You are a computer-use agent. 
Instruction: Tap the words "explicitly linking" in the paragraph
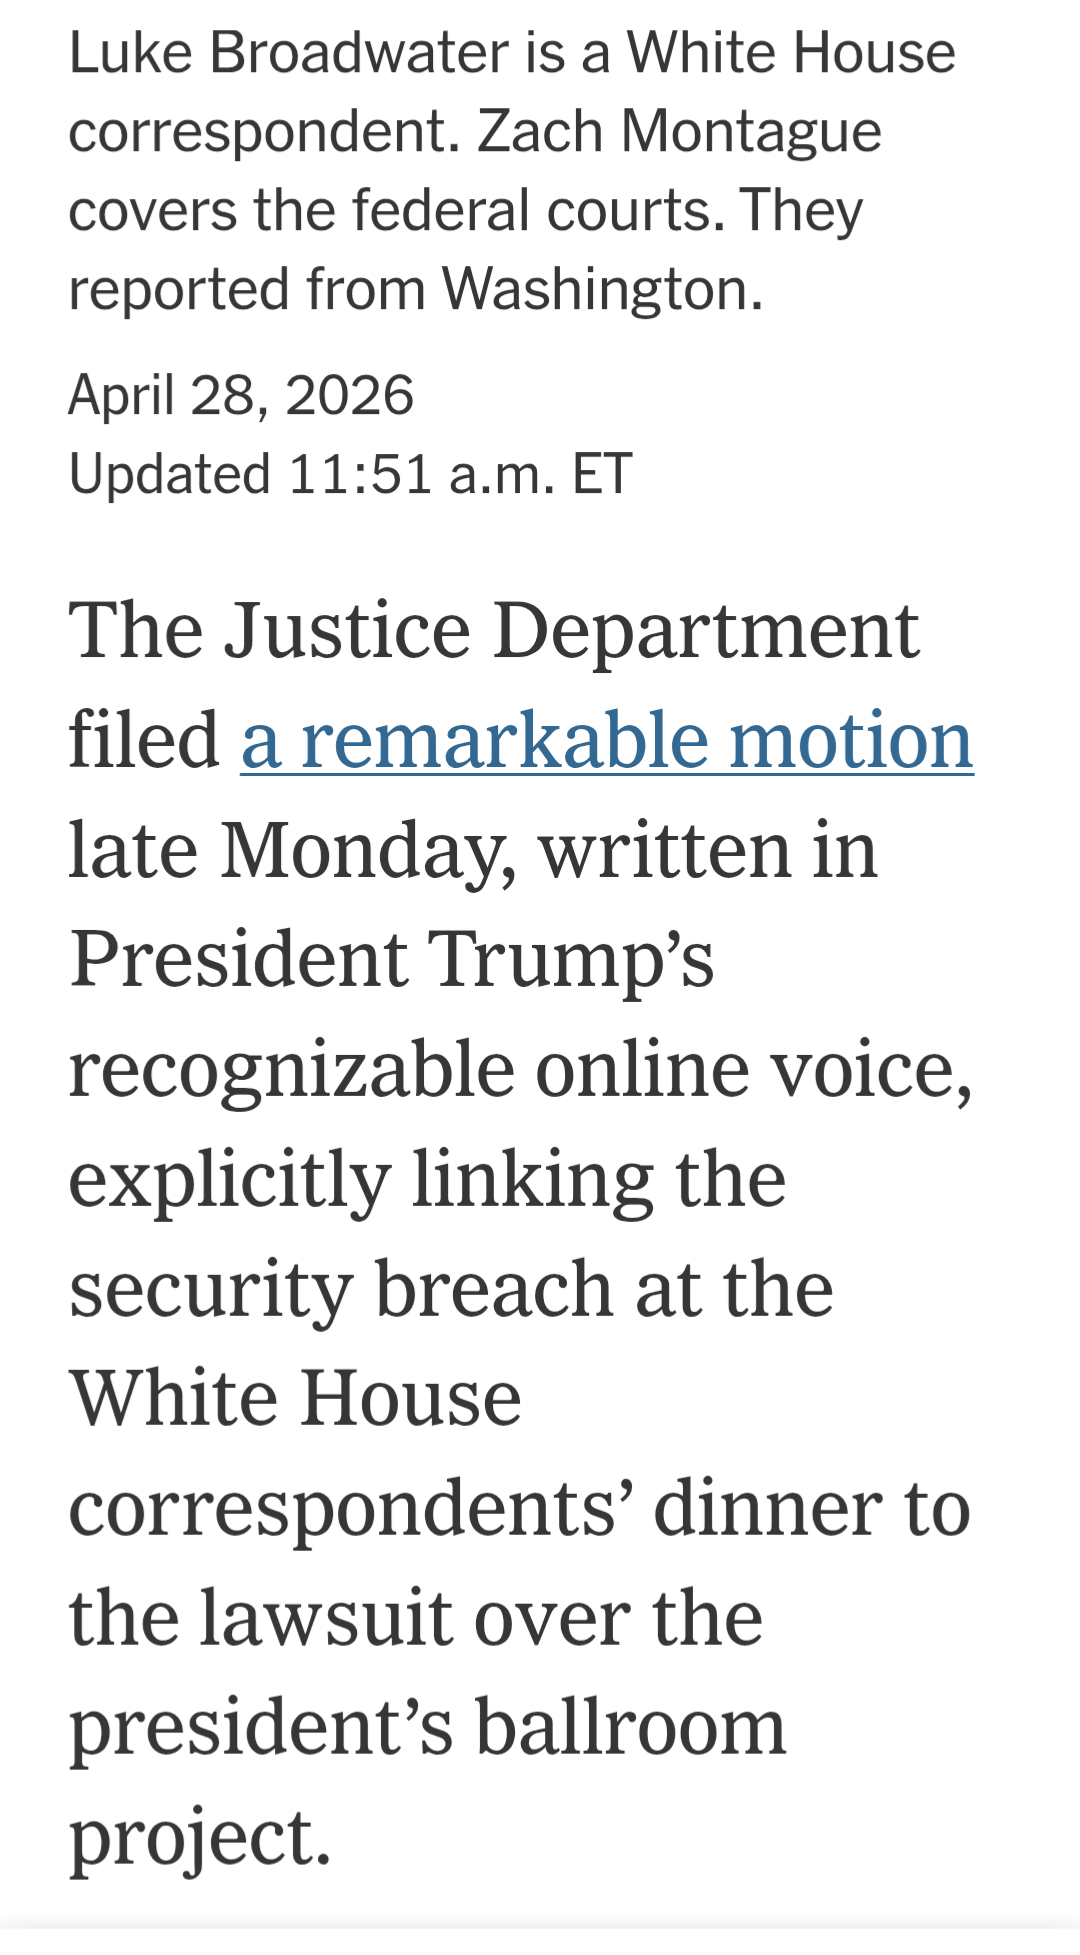pyautogui.click(x=360, y=1179)
